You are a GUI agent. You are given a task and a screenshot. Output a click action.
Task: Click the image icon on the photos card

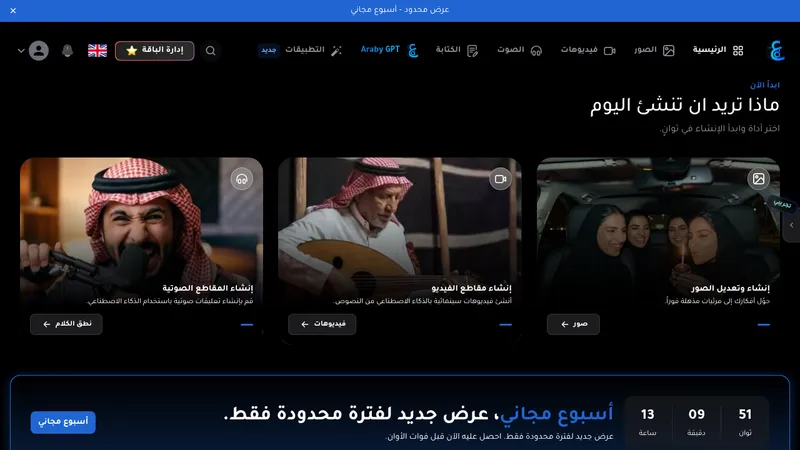click(x=759, y=179)
